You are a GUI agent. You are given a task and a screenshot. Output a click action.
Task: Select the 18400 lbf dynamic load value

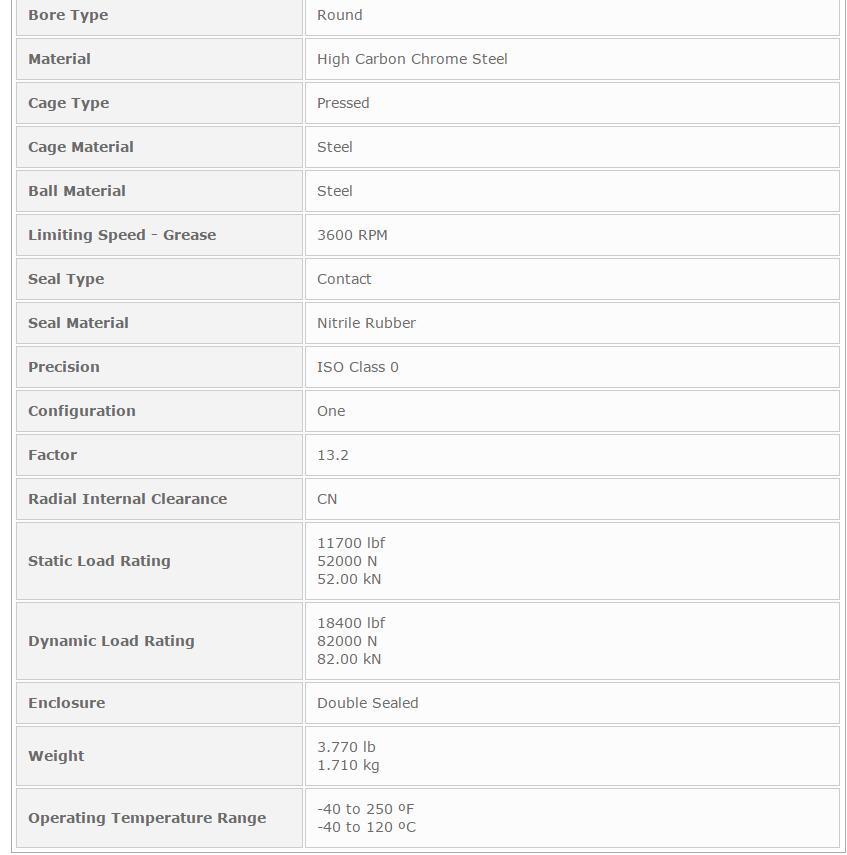pos(351,623)
